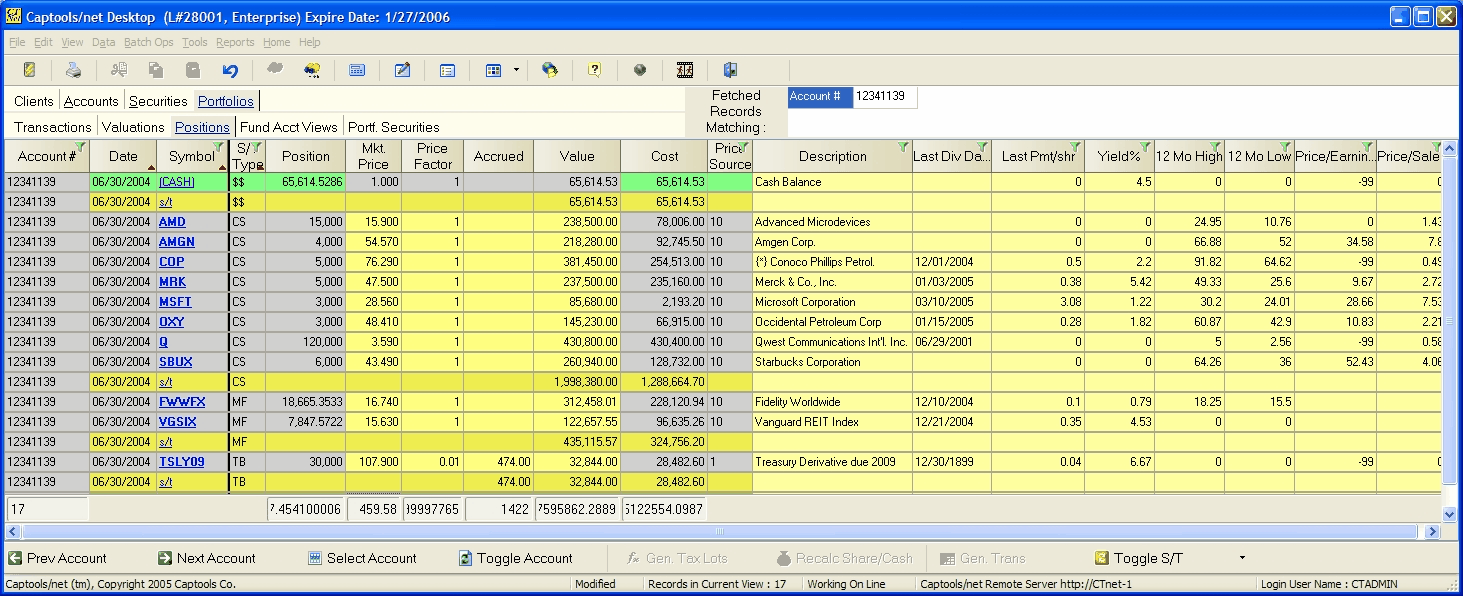The image size is (1463, 596).
Task: Click the exit door icon in toolbar
Action: point(730,70)
